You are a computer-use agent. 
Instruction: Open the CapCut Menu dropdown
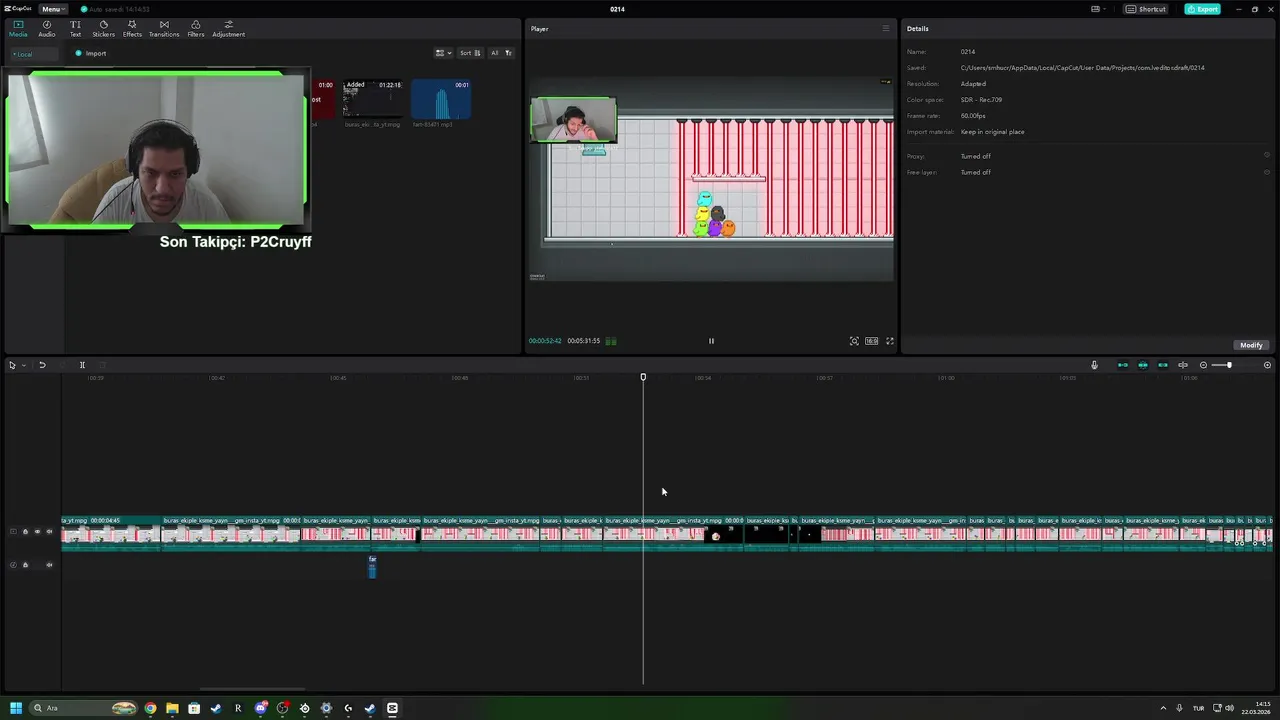51,9
